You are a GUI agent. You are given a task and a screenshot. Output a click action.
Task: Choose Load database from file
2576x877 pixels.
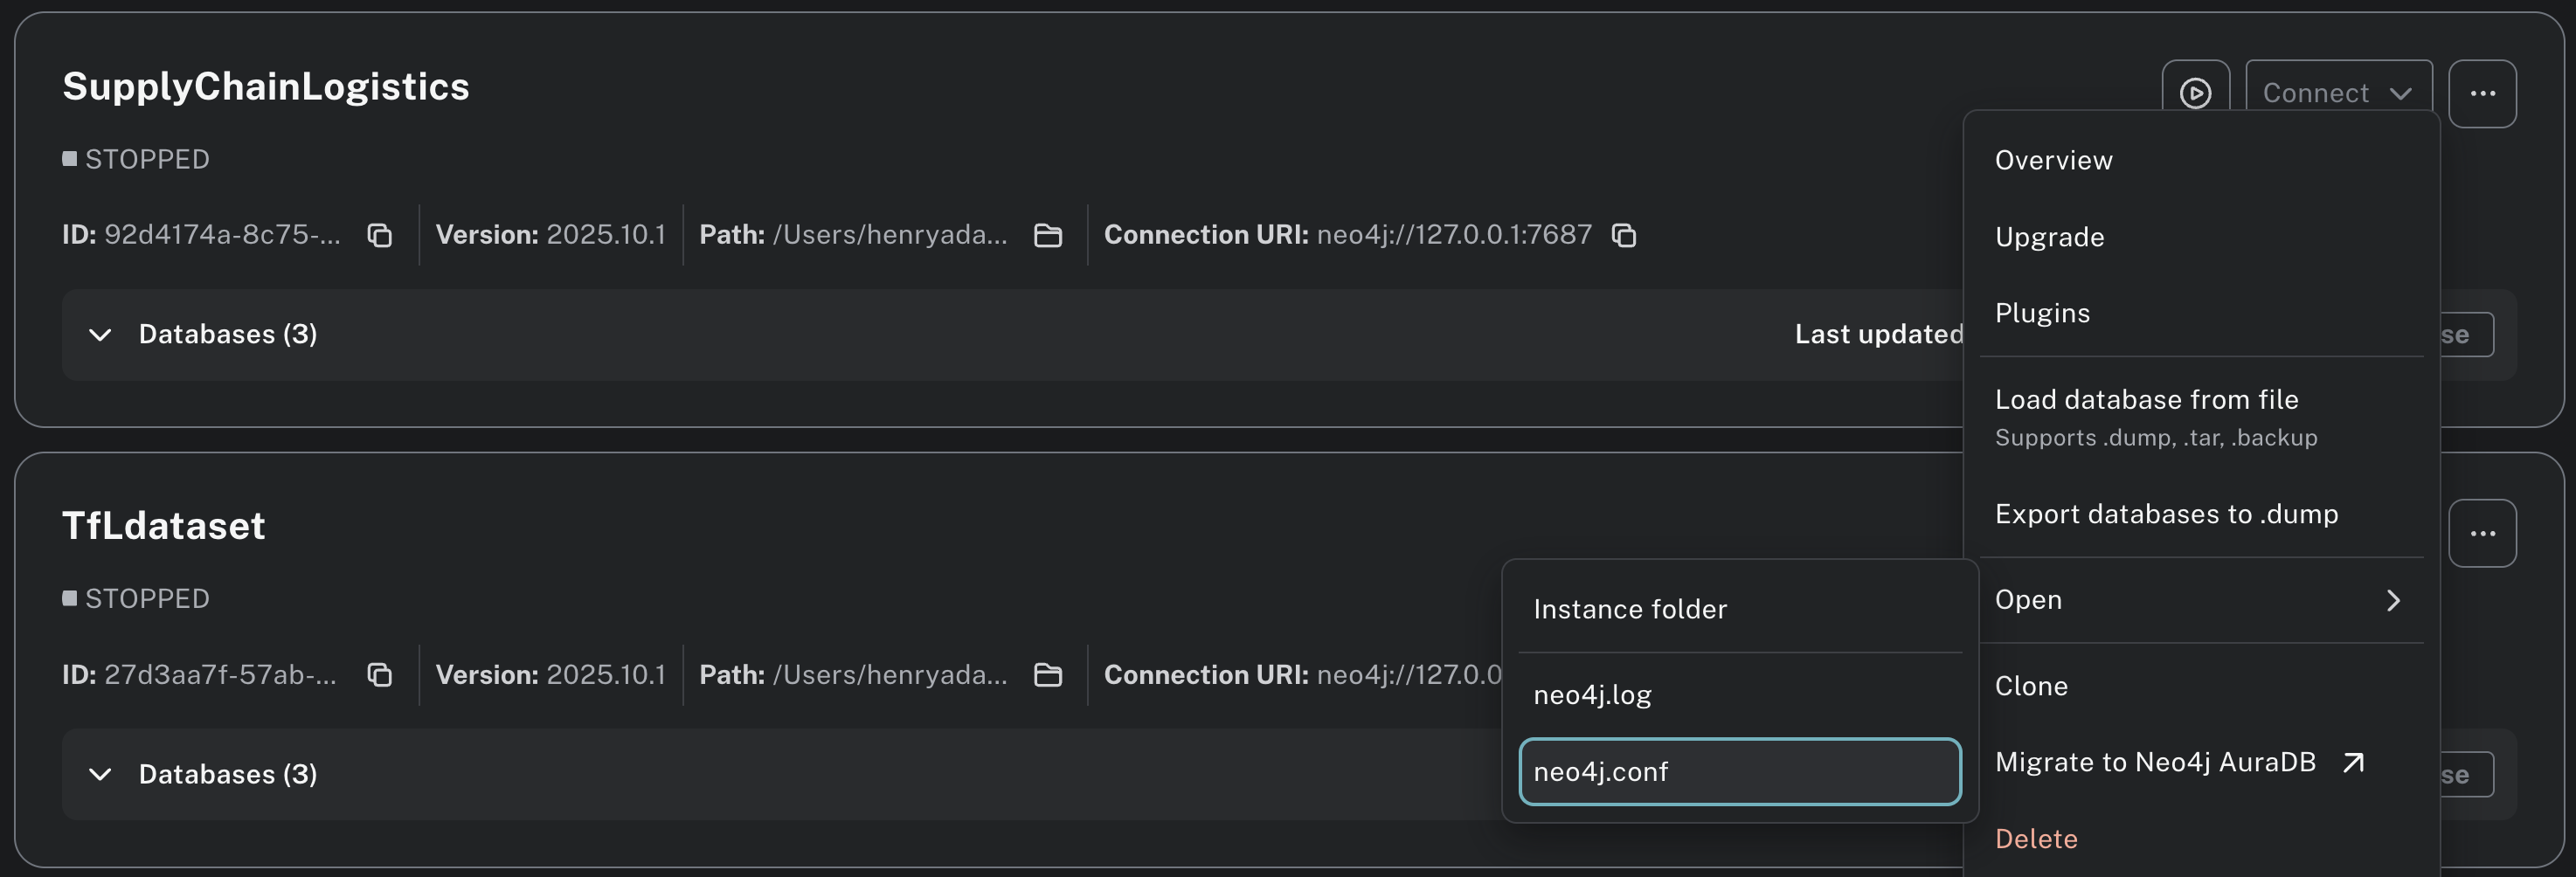click(2147, 399)
